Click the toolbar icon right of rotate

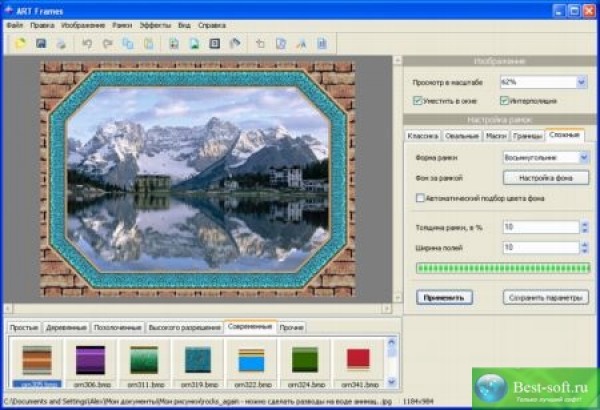pos(281,43)
